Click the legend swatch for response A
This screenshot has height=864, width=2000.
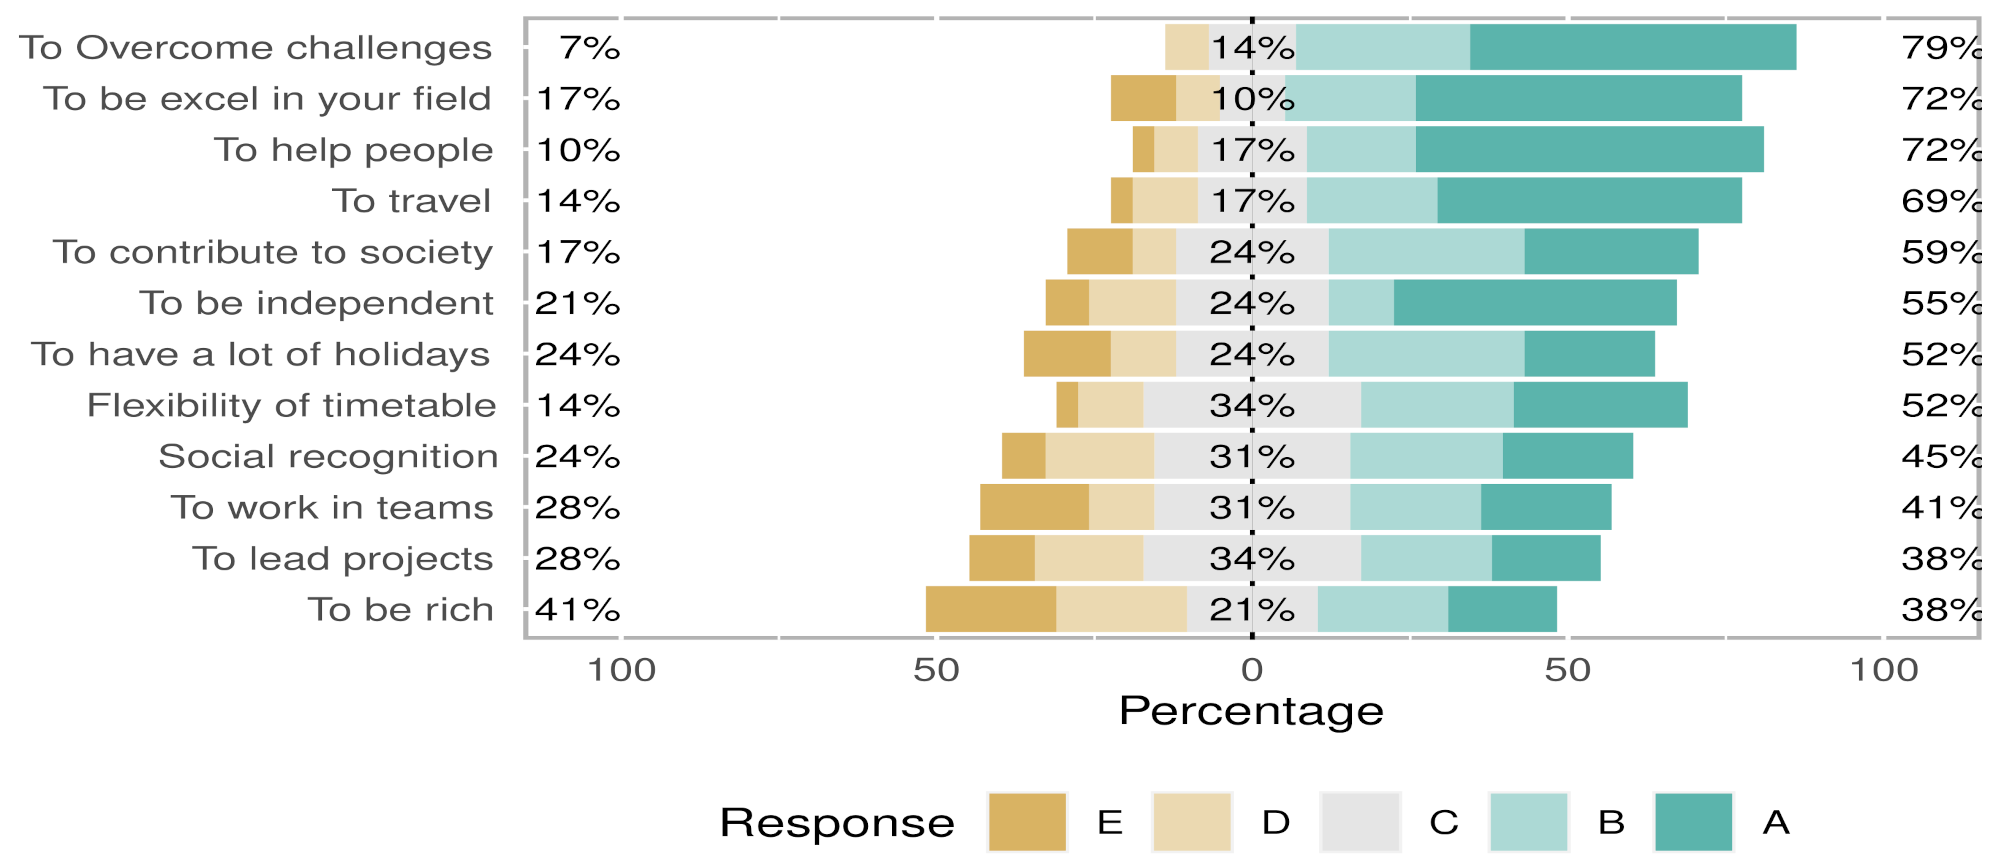click(x=1694, y=822)
